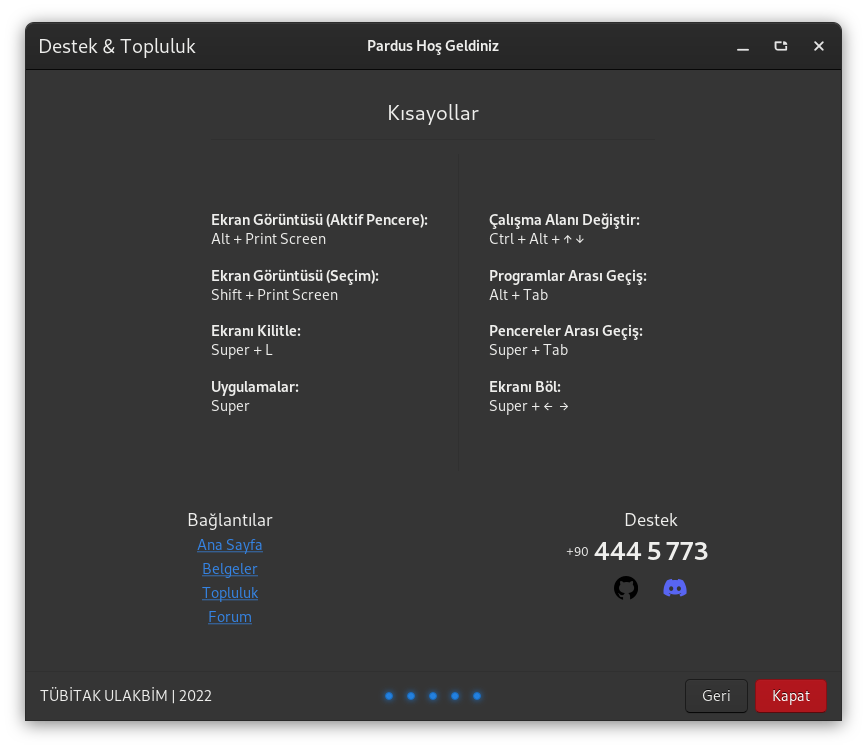867x749 pixels.
Task: Click the support phone number 444 5 773
Action: [x=651, y=551]
